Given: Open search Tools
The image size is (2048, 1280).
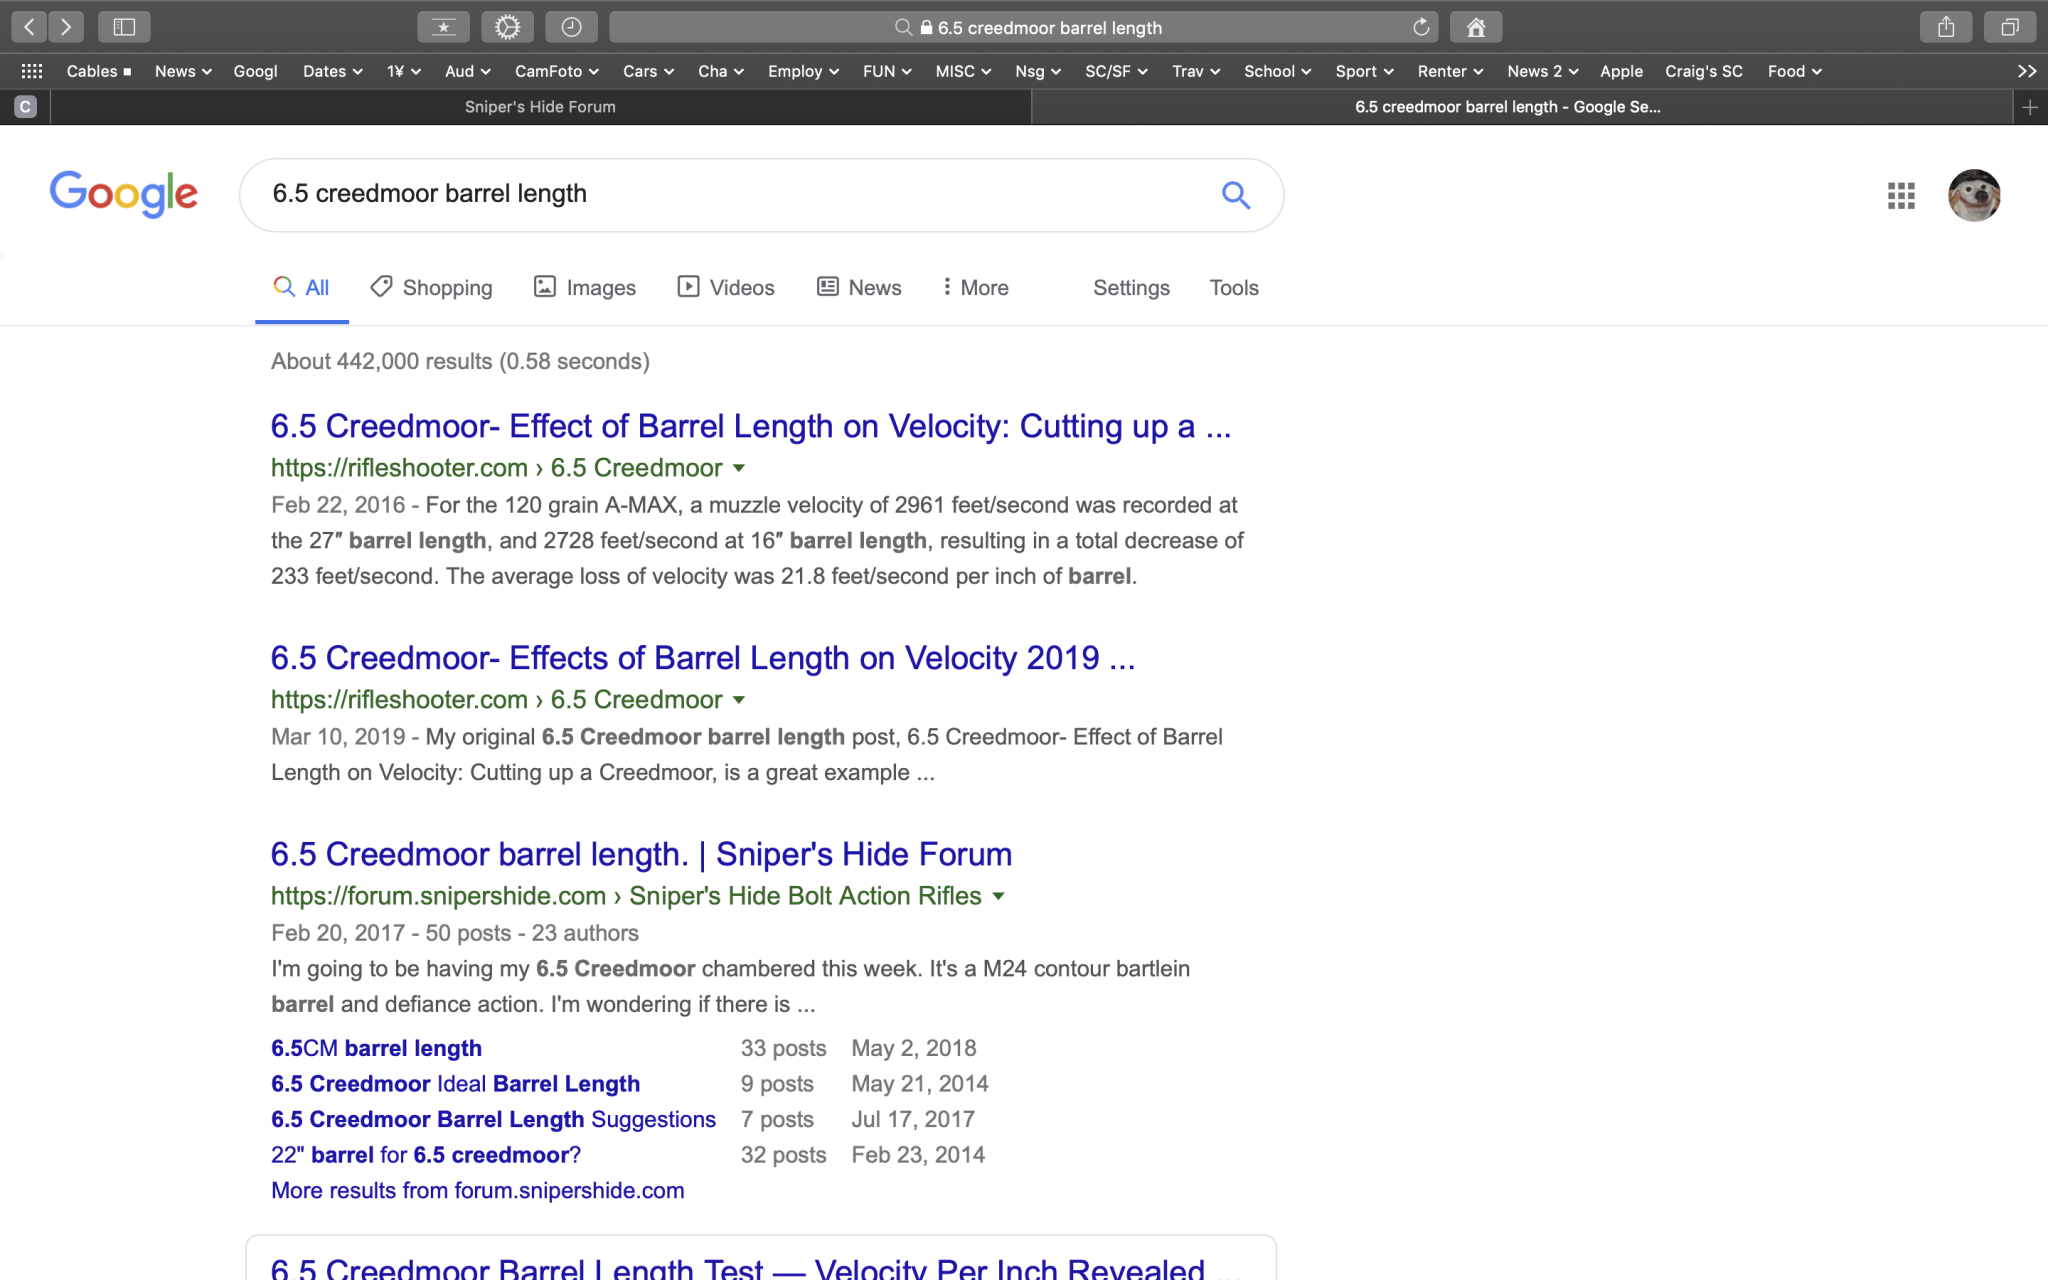Looking at the screenshot, I should pos(1233,288).
